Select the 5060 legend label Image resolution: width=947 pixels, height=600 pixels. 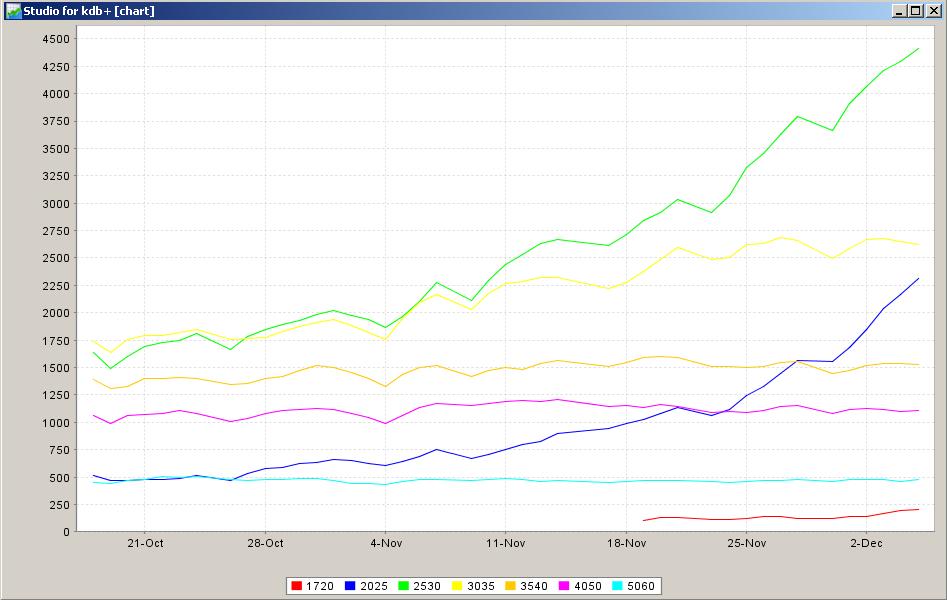click(x=641, y=586)
